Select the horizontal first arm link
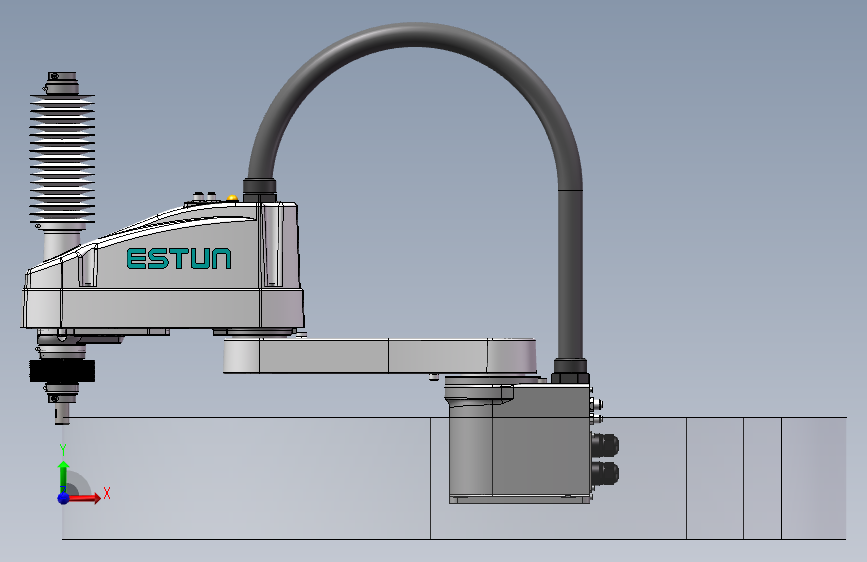The image size is (867, 562). tap(380, 356)
